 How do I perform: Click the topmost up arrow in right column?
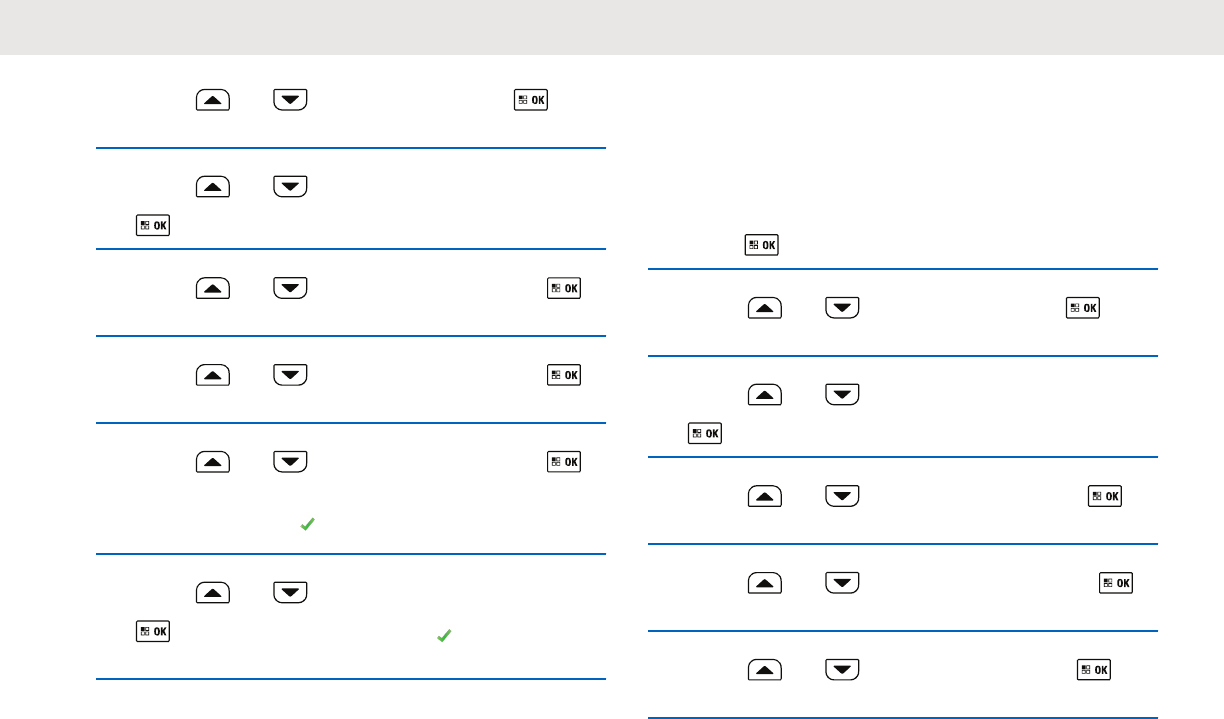[765, 308]
